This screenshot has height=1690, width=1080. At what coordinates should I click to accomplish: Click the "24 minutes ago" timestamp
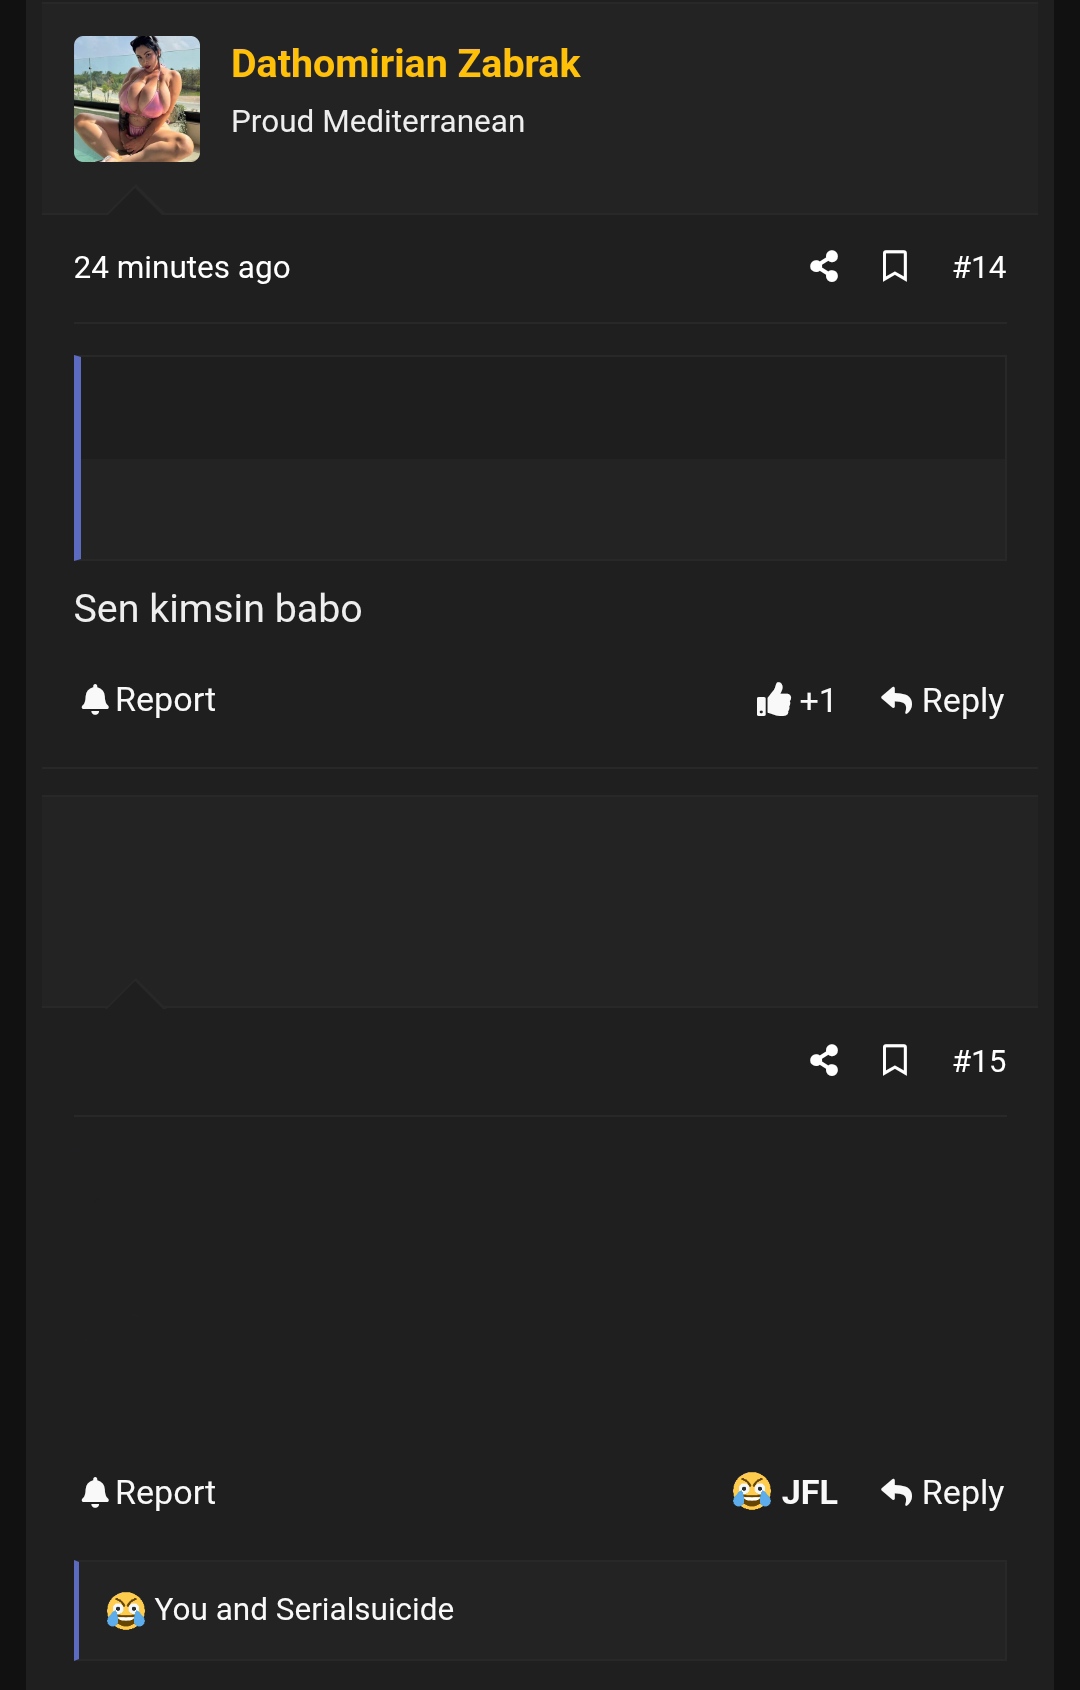(x=182, y=267)
